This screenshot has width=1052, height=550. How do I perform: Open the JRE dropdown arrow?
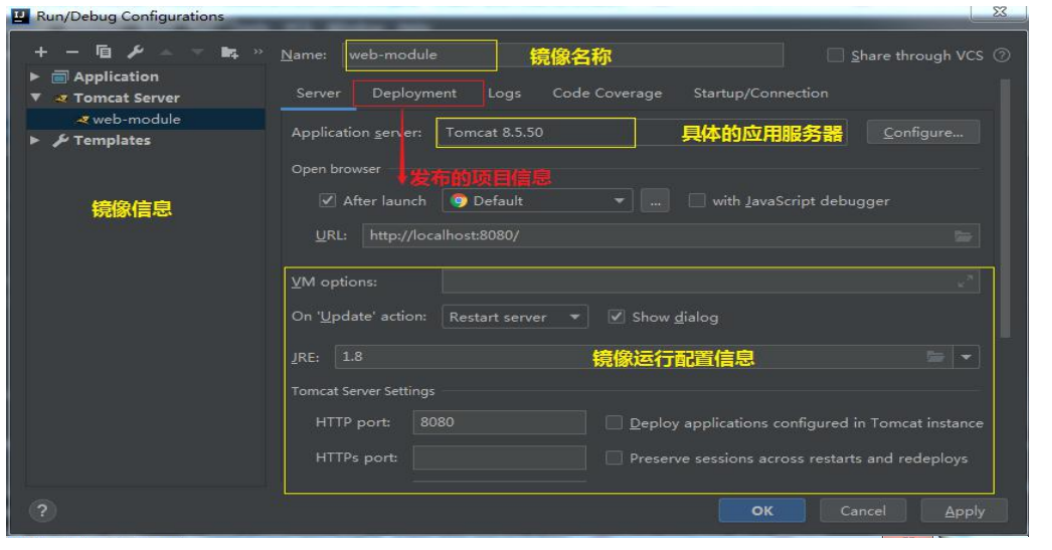pos(966,357)
